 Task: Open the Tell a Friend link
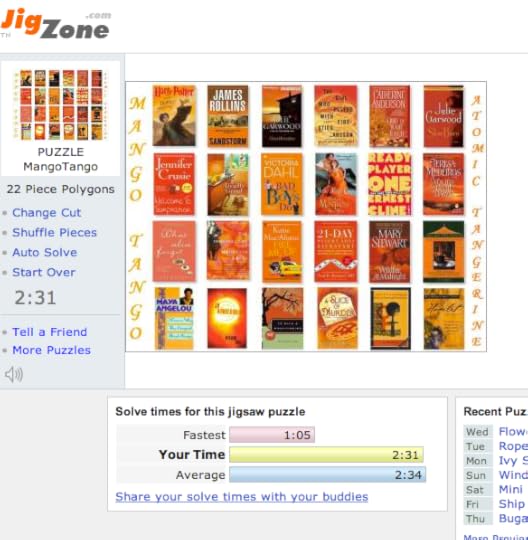pos(50,332)
